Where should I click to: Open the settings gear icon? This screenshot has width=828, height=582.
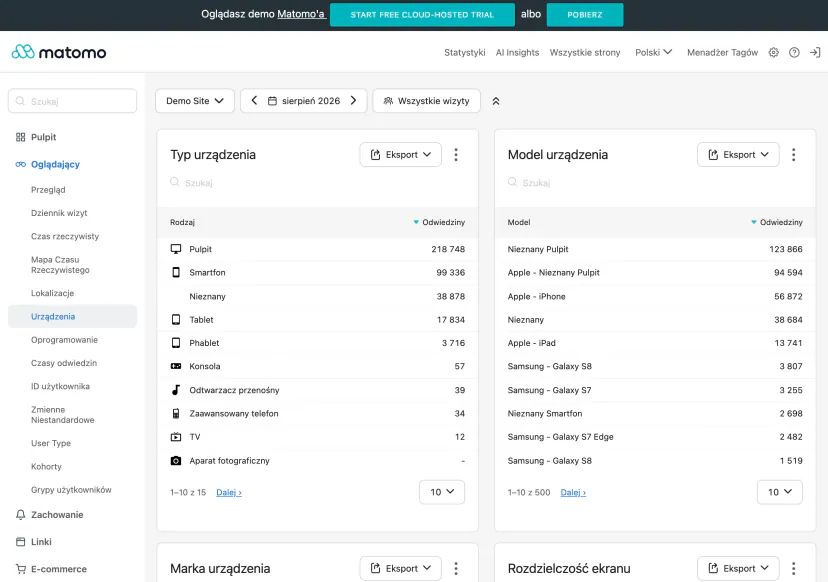point(773,52)
